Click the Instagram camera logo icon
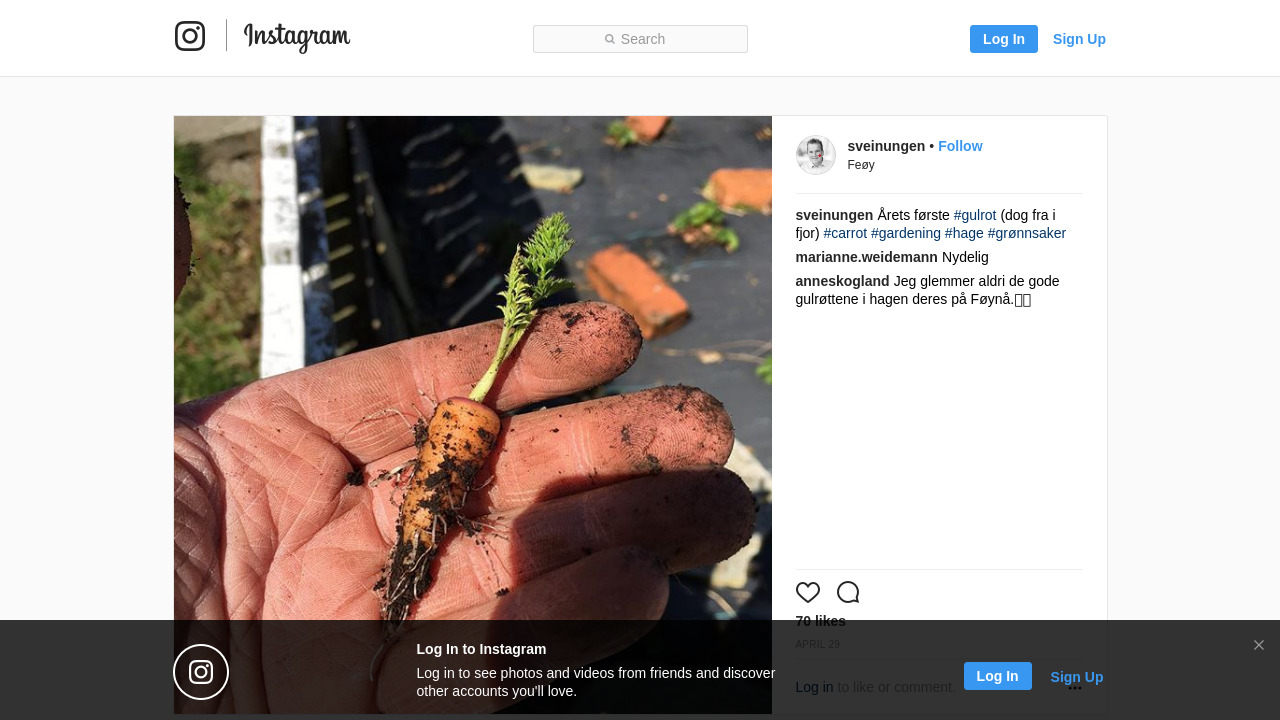This screenshot has height=720, width=1280. click(x=190, y=36)
